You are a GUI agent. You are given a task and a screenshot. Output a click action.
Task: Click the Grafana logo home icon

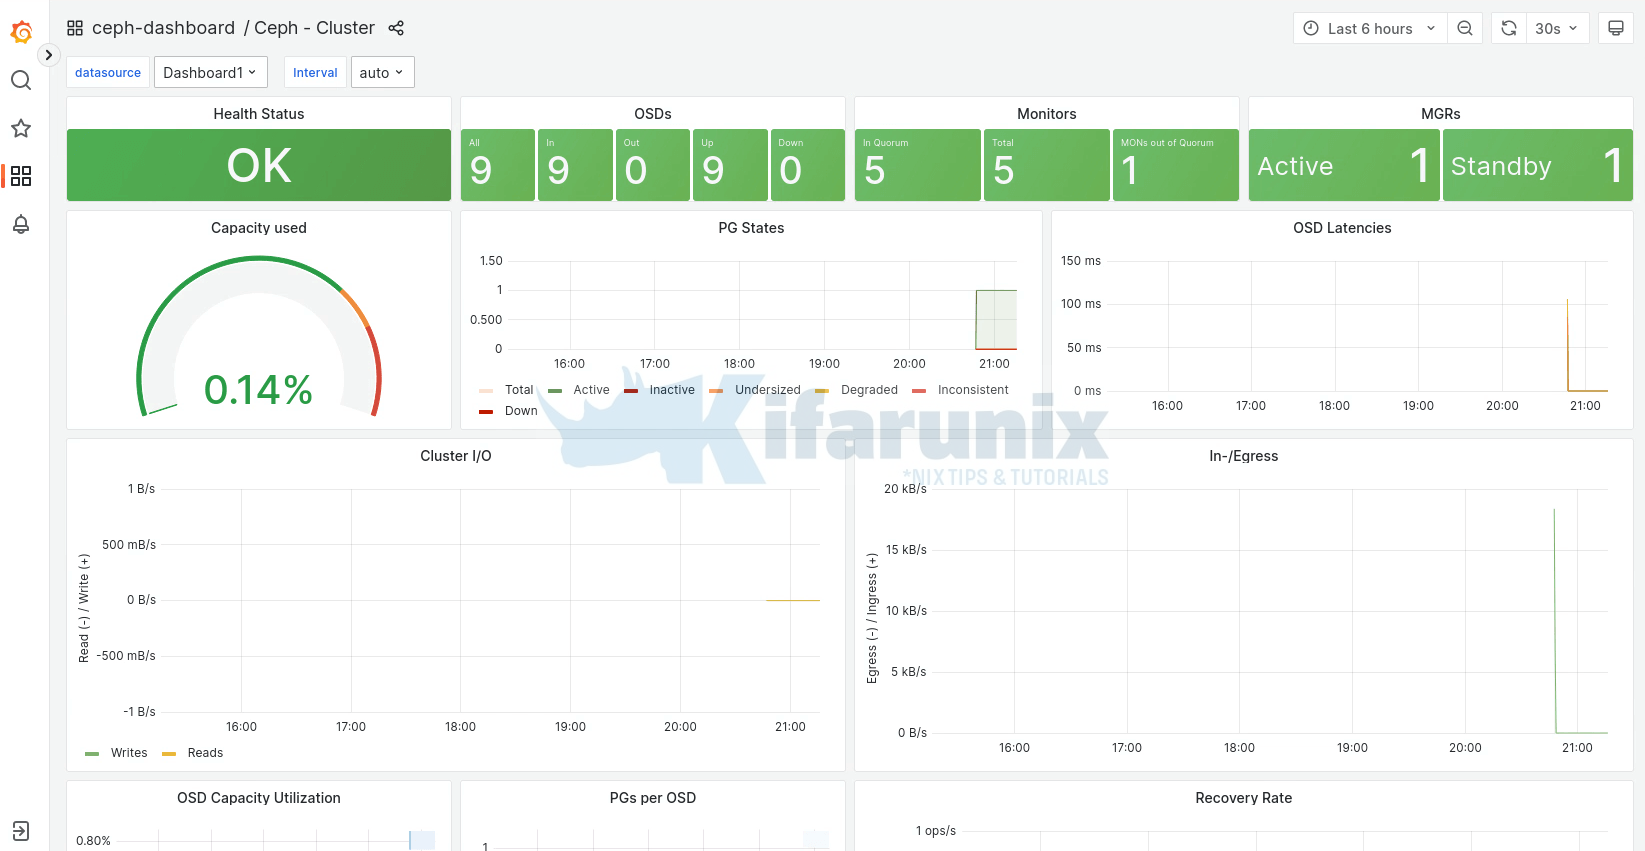click(x=21, y=32)
